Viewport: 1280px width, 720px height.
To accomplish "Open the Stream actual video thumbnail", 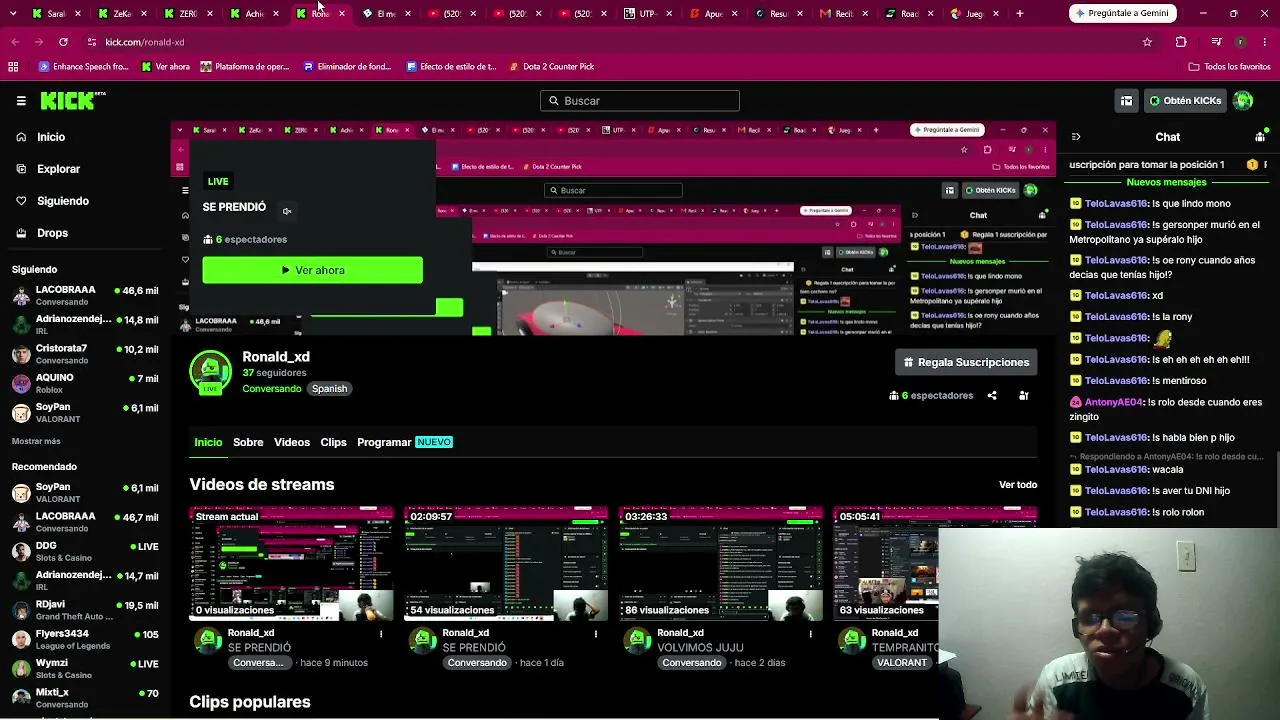I will 291,564.
